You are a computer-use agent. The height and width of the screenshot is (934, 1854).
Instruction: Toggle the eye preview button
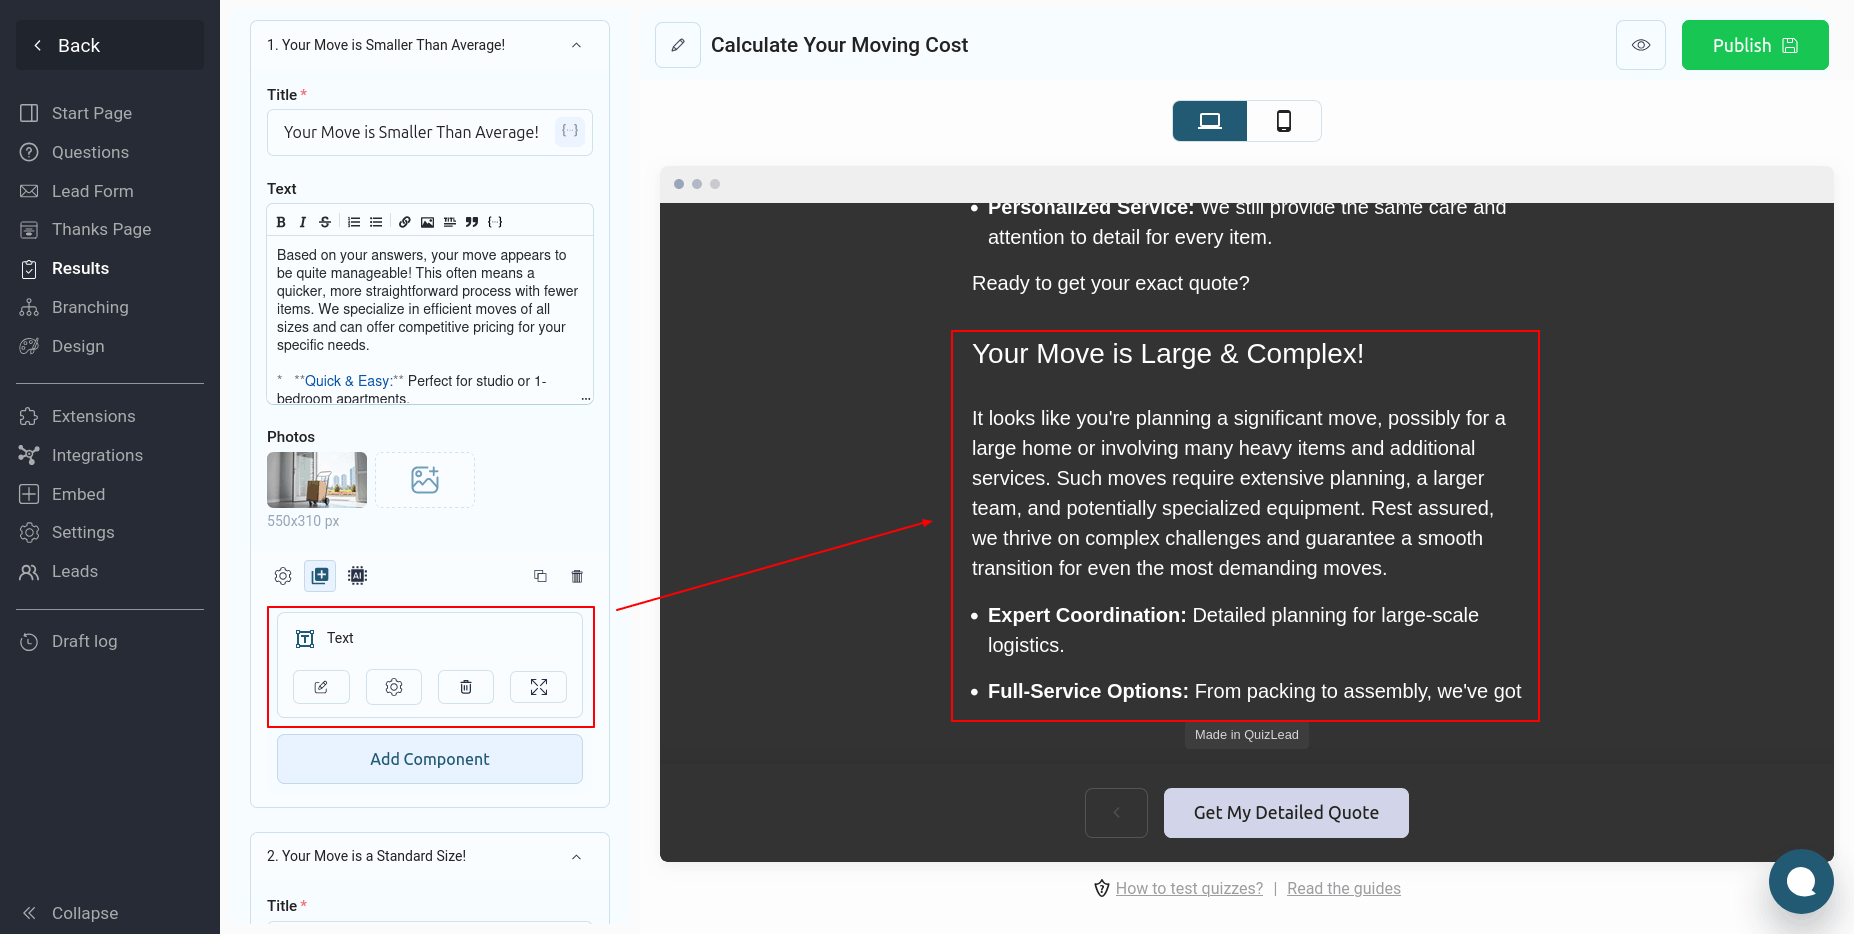pos(1640,45)
